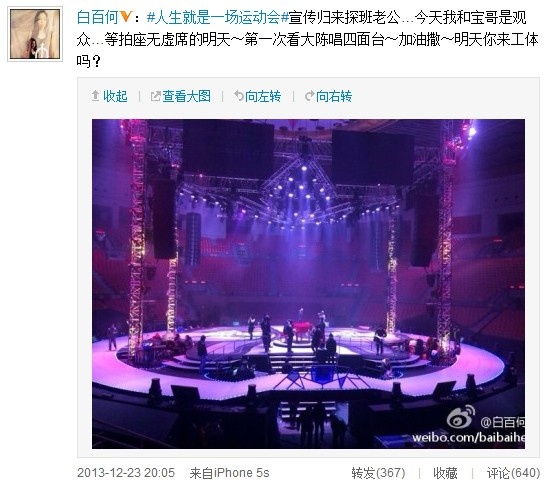Viewport: 546px width, 485px height.
Task: Click the weibo.com/baibaihe watermark text
Action: click(x=469, y=437)
